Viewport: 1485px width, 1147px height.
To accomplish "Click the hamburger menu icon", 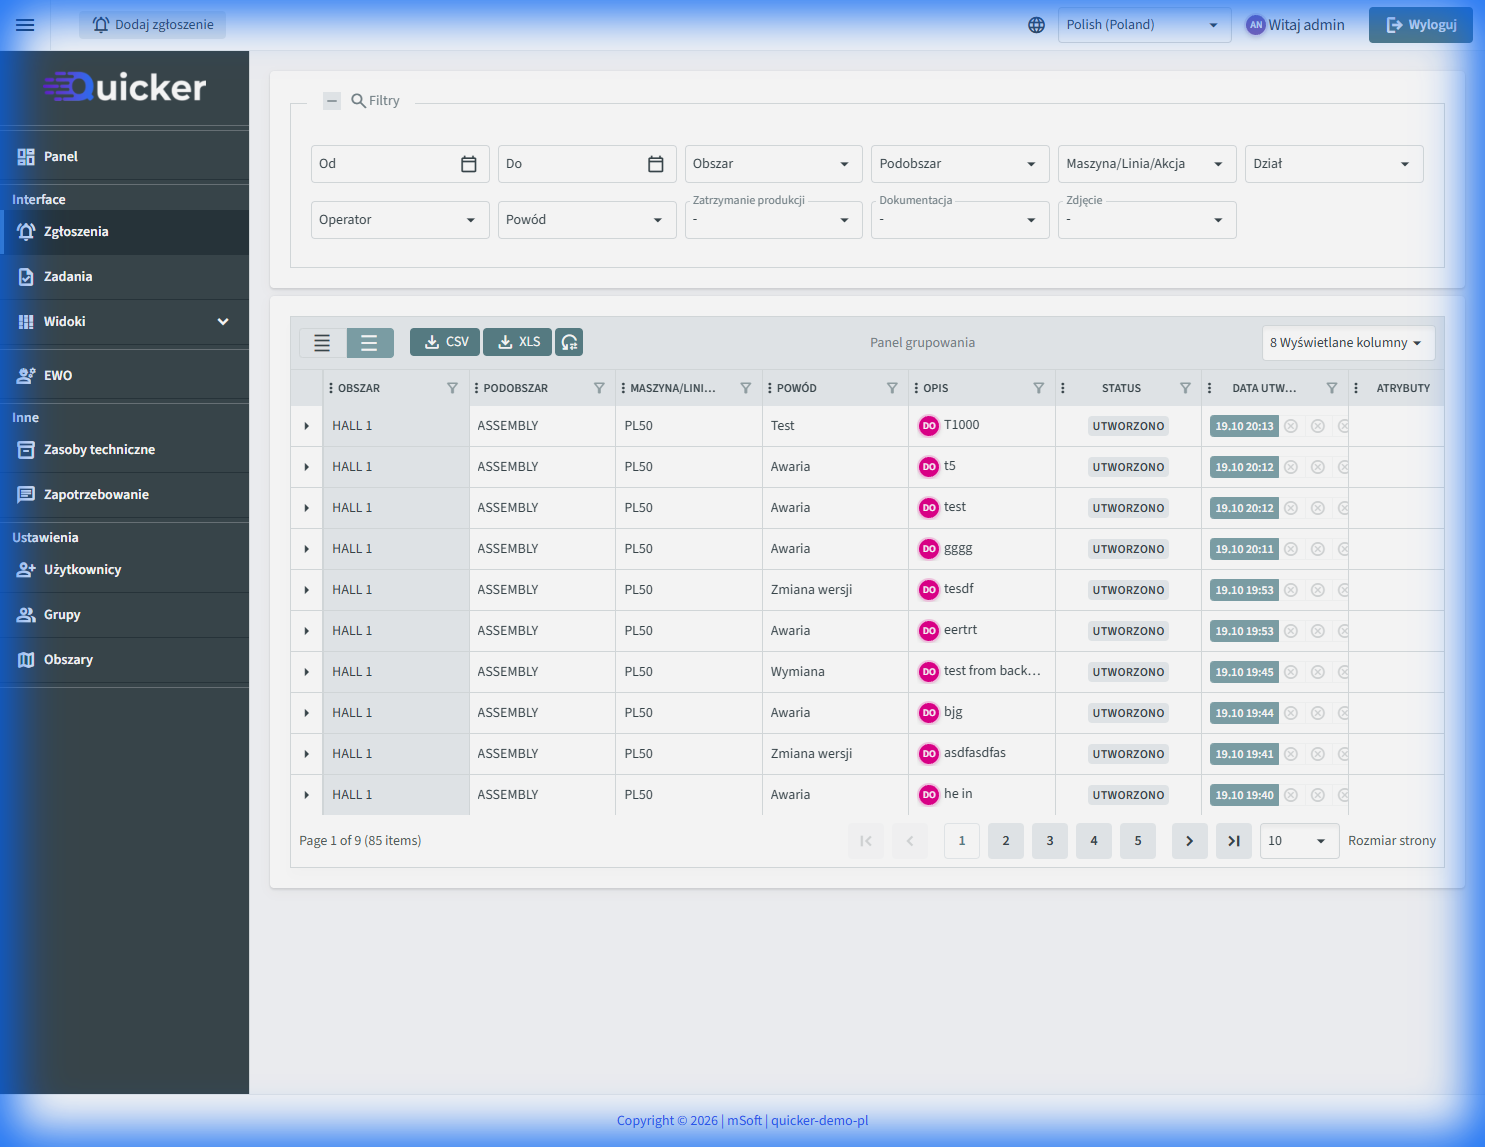I will tap(25, 25).
